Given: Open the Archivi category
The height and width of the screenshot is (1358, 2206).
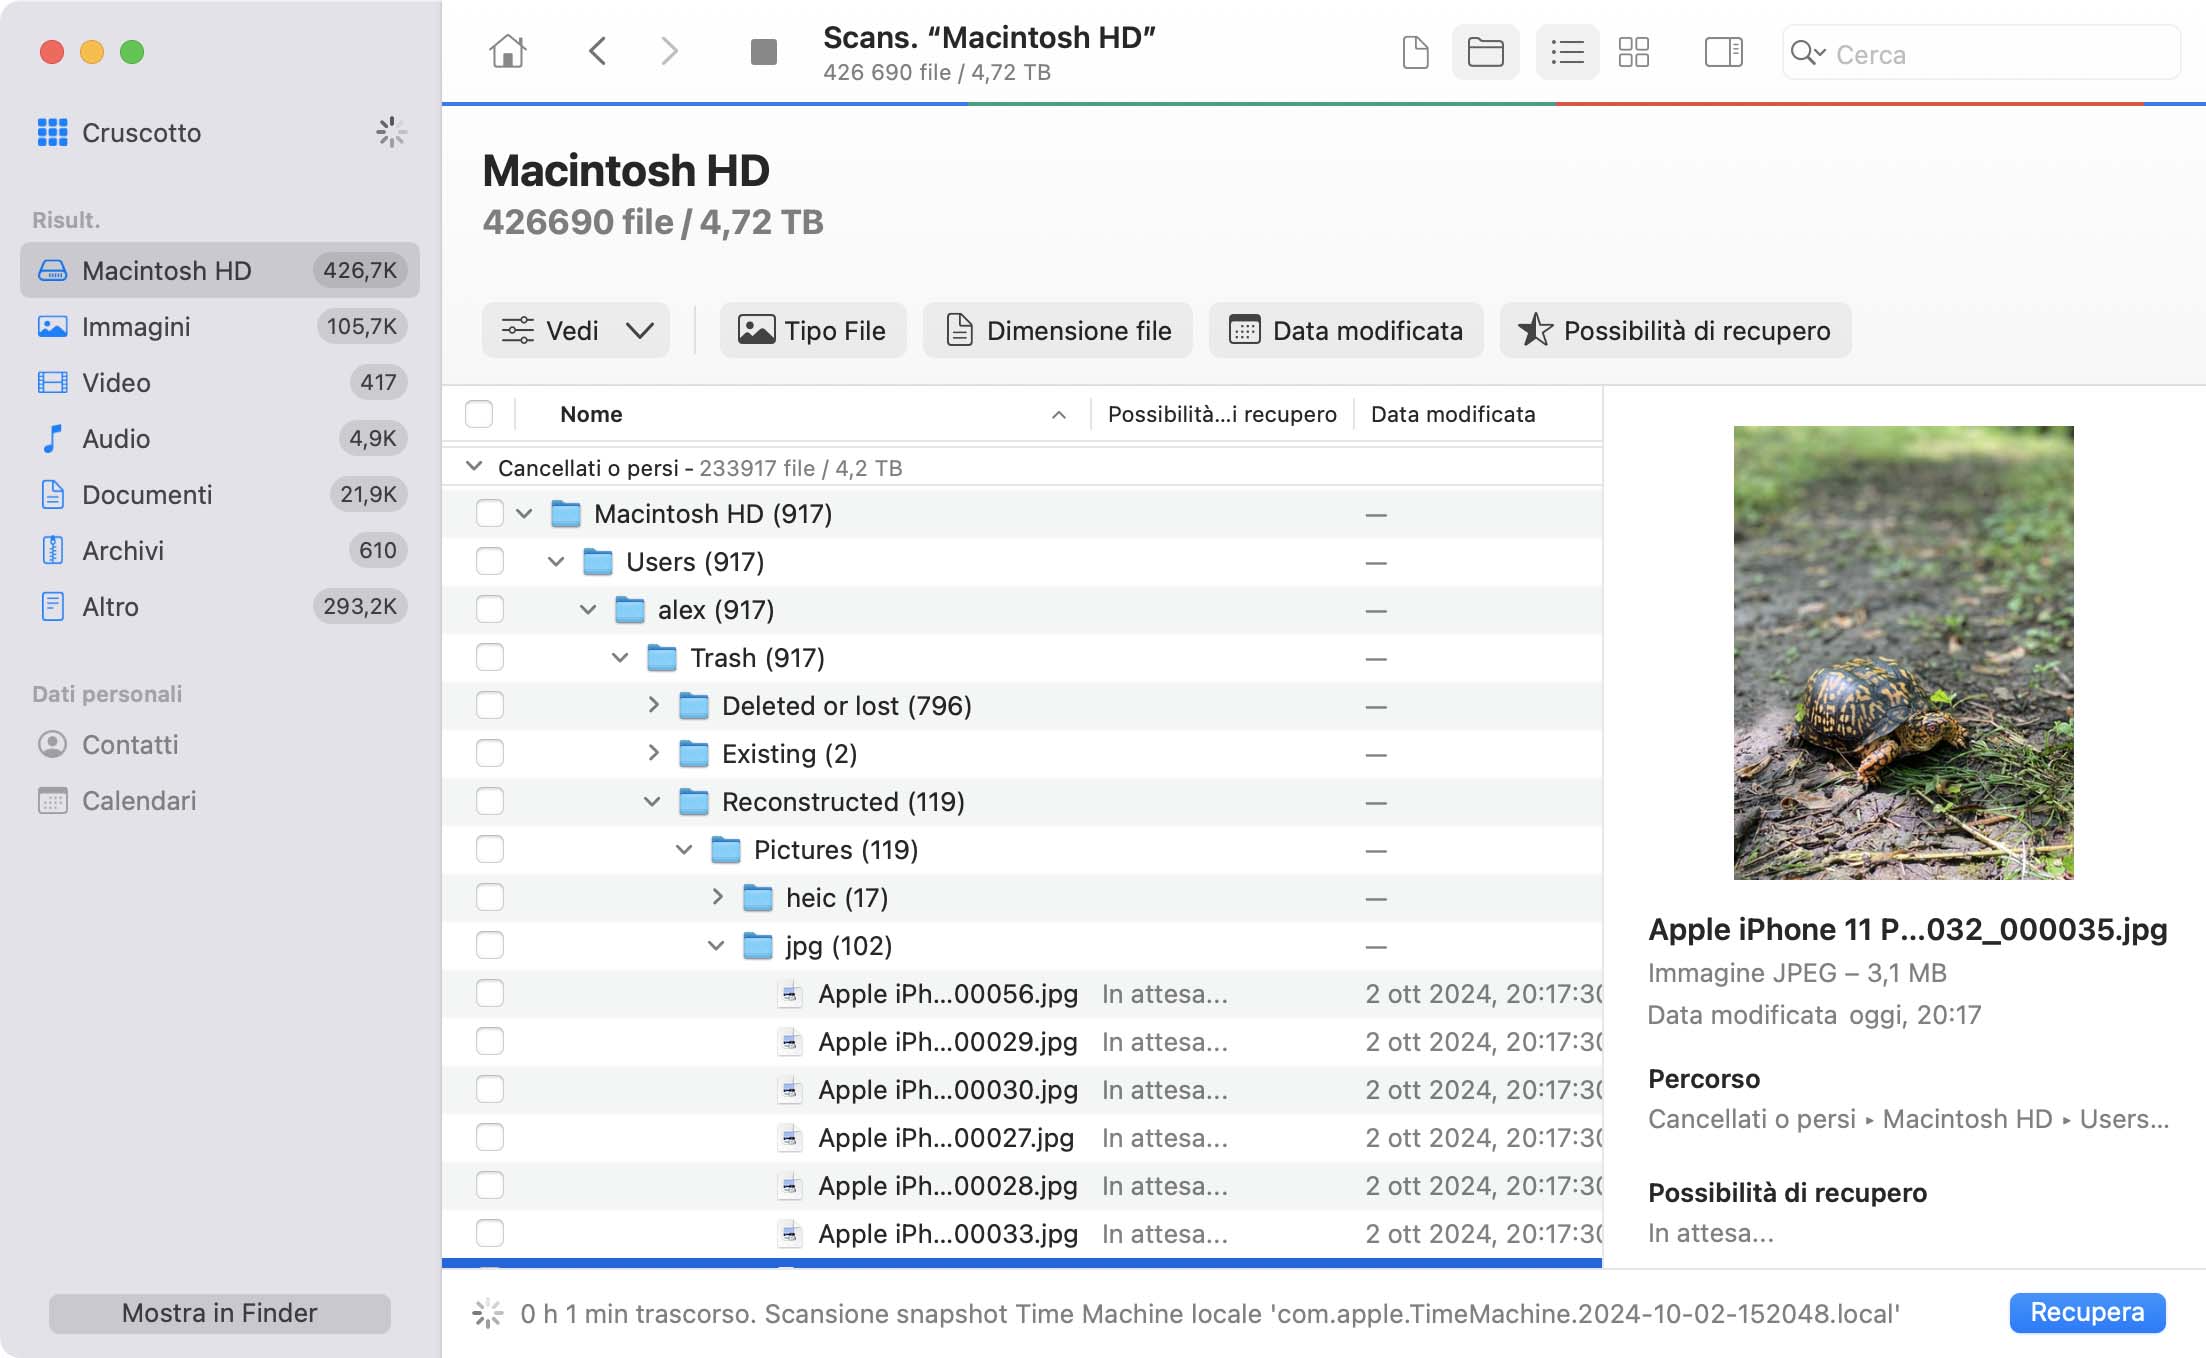Looking at the screenshot, I should [220, 550].
